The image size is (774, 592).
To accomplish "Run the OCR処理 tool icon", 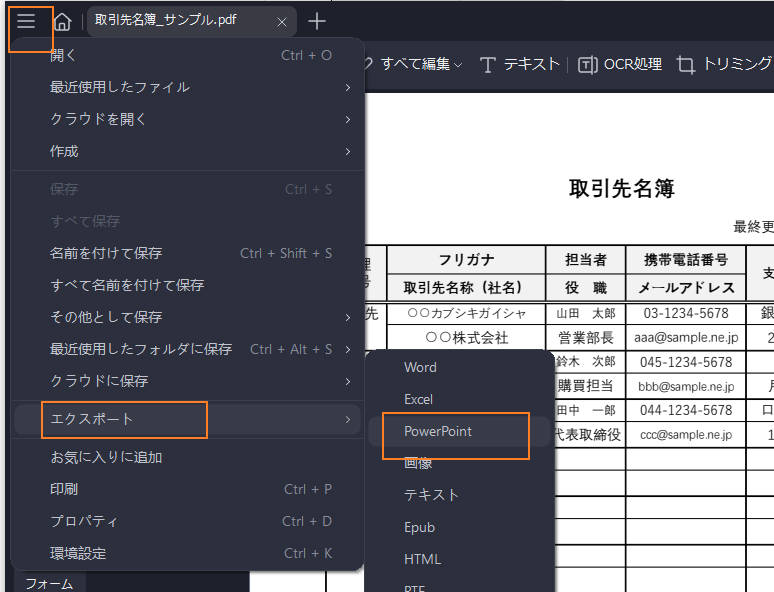I will 587,65.
